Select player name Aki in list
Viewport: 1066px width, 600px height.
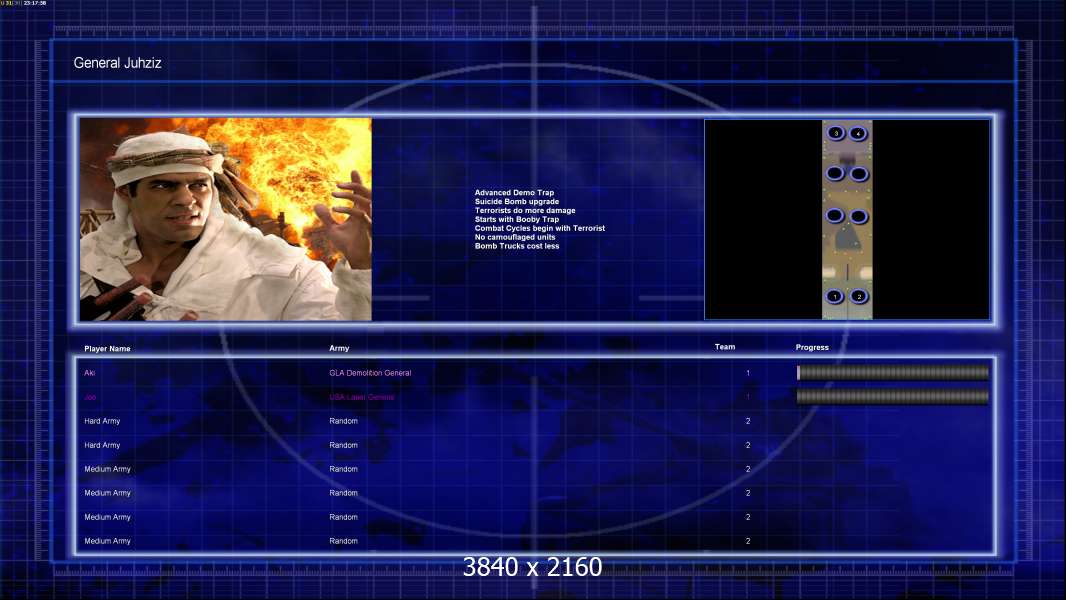point(90,373)
